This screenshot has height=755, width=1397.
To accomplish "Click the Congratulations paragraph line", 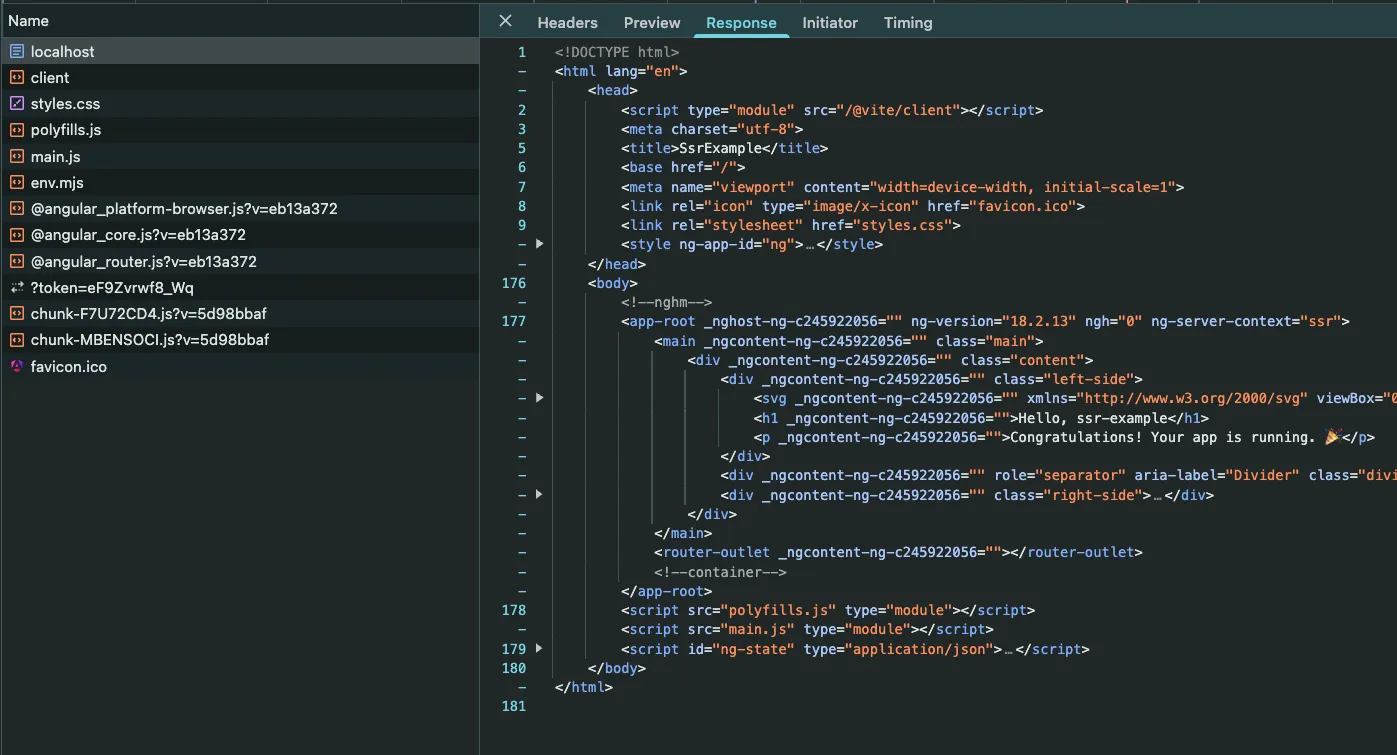I will [x=1064, y=437].
